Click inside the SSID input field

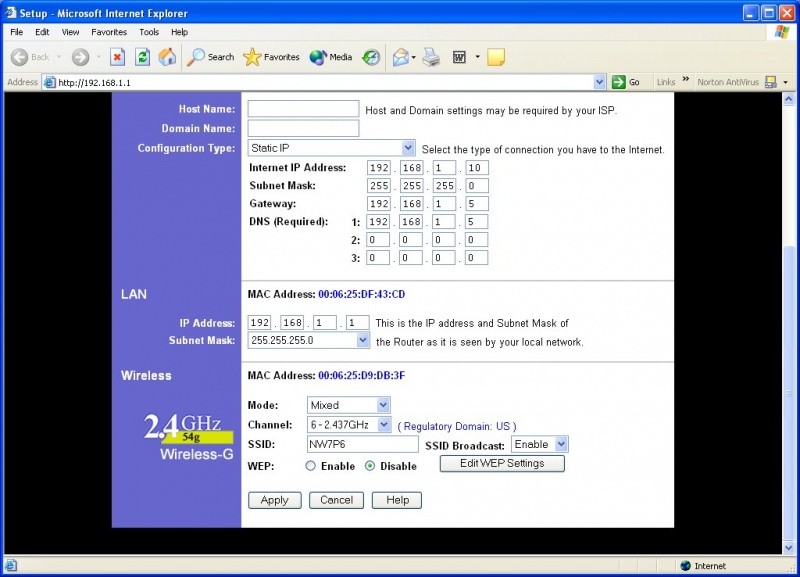click(x=362, y=444)
